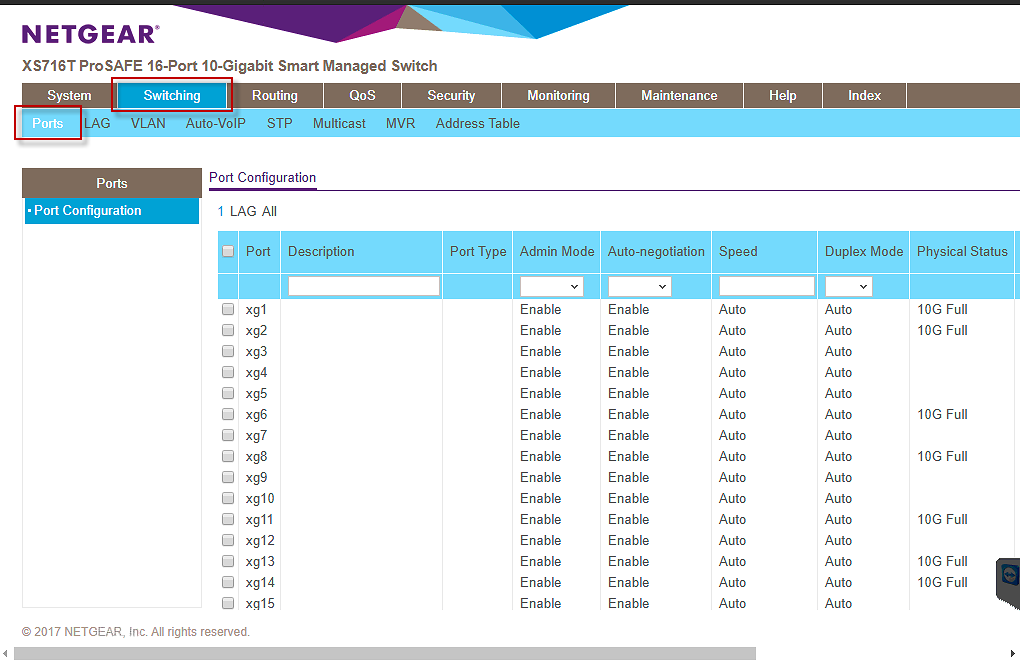Open the Auto-VoIP submenu
The width and height of the screenshot is (1020, 660).
[x=215, y=124]
